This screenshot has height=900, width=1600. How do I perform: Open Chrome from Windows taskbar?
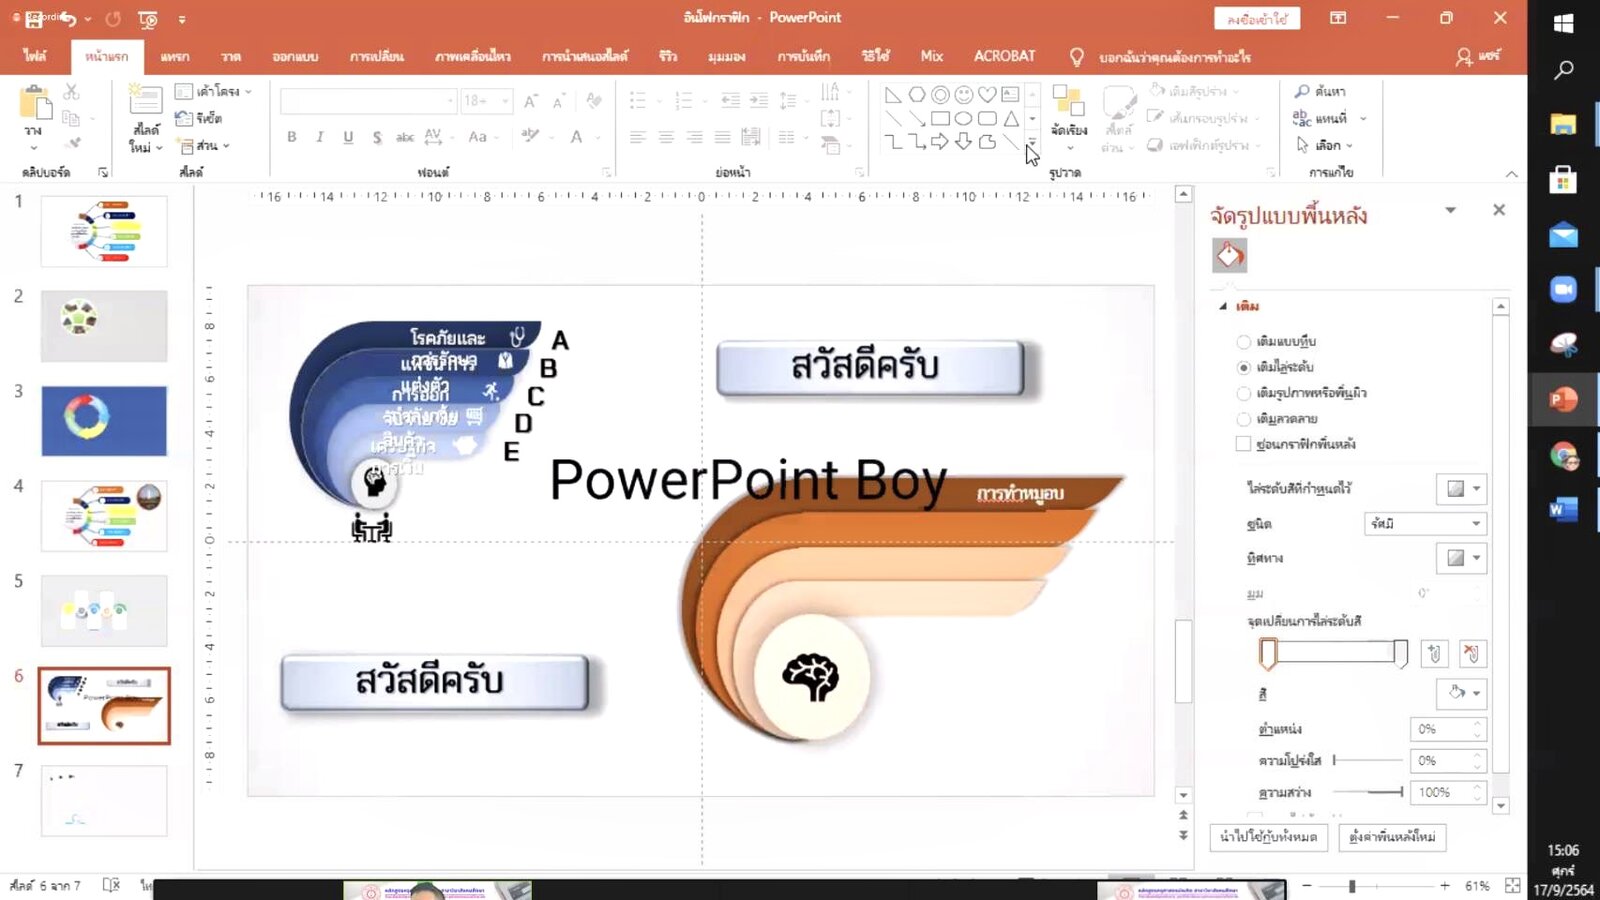pos(1563,456)
